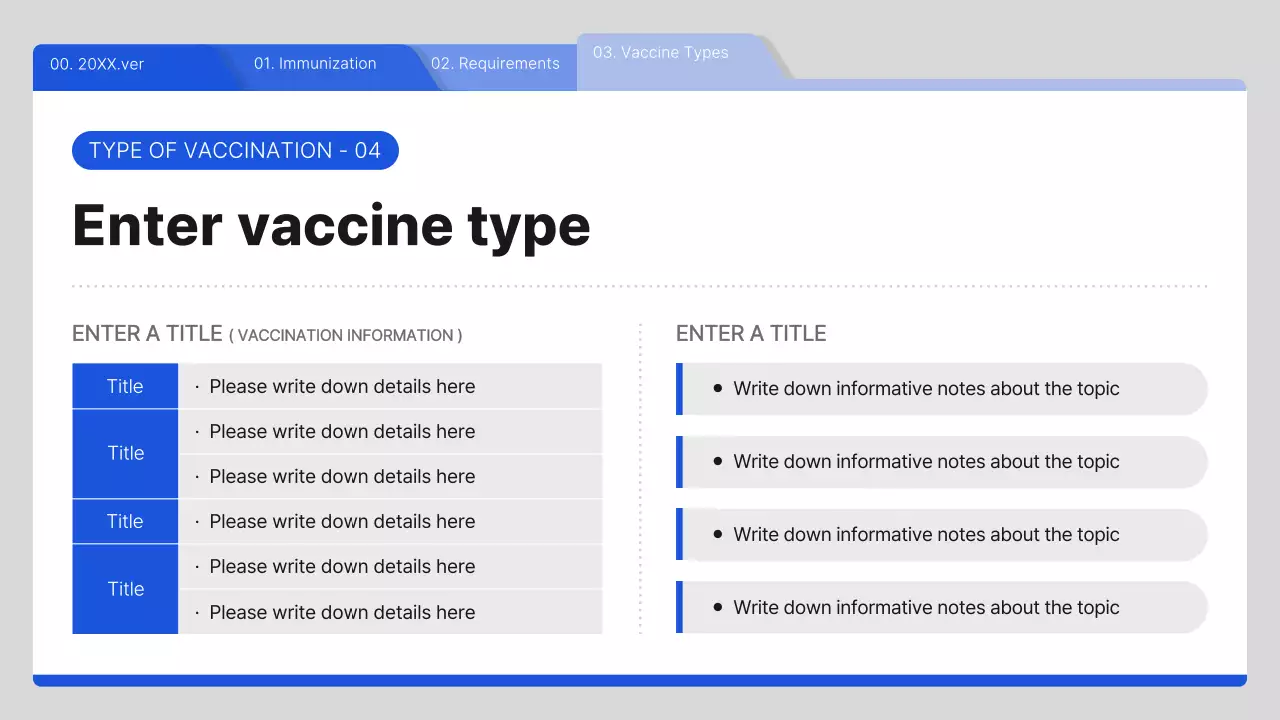This screenshot has height=720, width=1280.
Task: Select the third 'Please write down details here' row
Action: click(x=390, y=477)
